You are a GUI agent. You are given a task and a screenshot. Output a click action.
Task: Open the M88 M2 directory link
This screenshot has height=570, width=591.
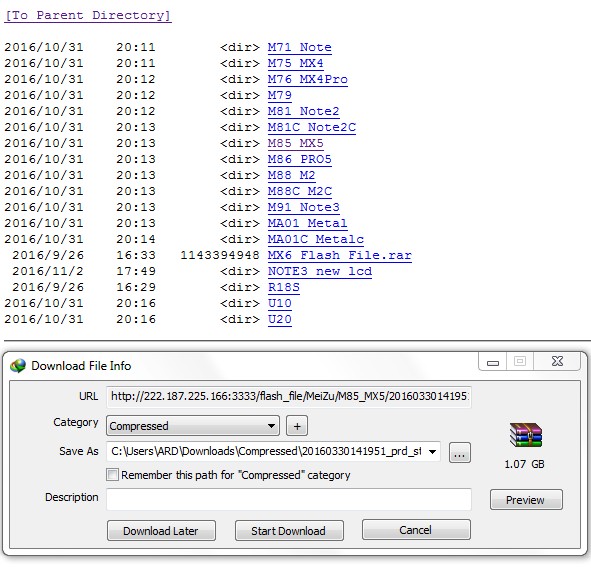point(291,175)
